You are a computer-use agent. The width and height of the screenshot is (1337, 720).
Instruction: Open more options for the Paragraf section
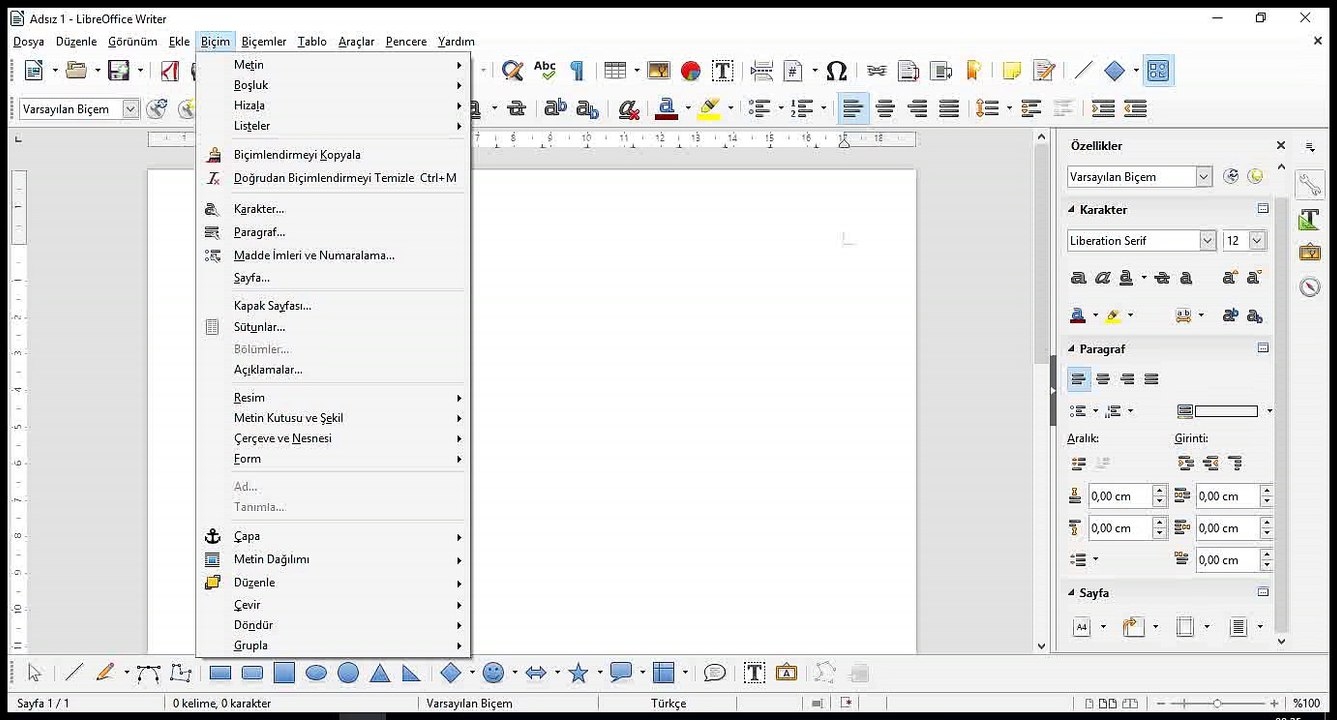(x=1263, y=348)
